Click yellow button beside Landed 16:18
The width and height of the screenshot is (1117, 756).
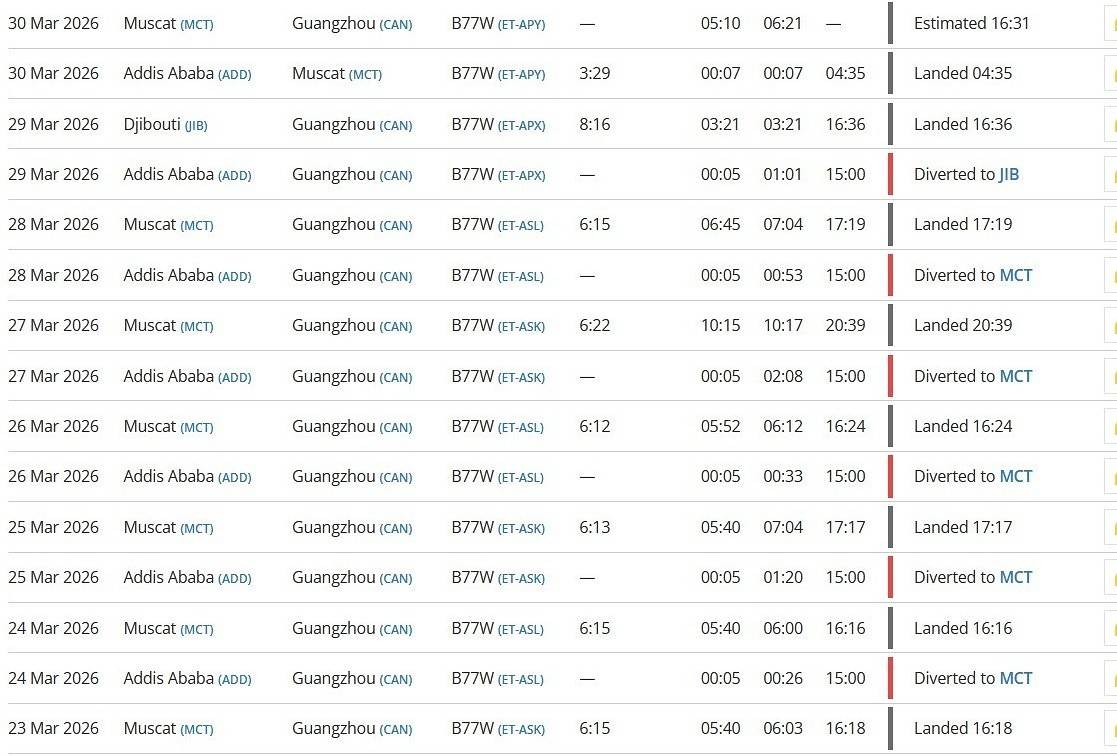[1111, 729]
